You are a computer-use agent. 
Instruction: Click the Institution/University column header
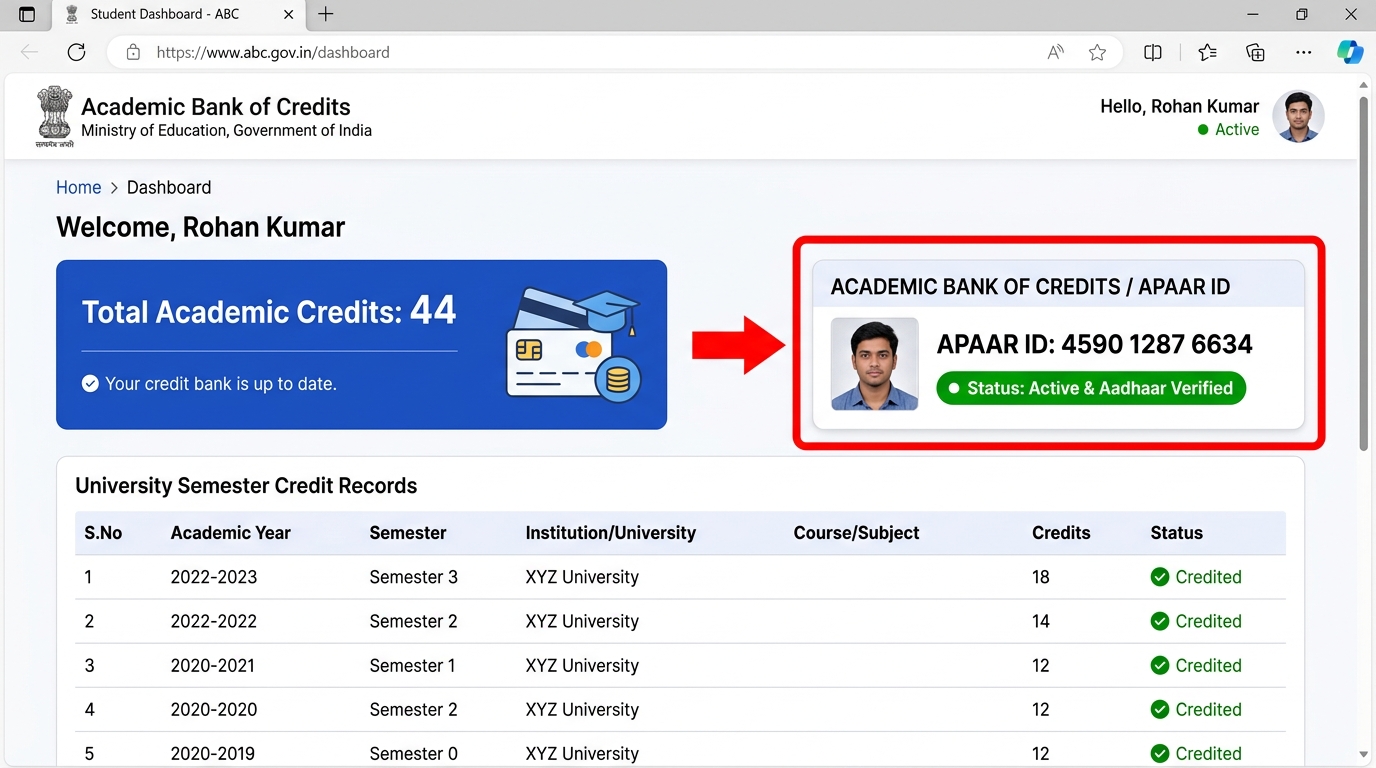(610, 533)
